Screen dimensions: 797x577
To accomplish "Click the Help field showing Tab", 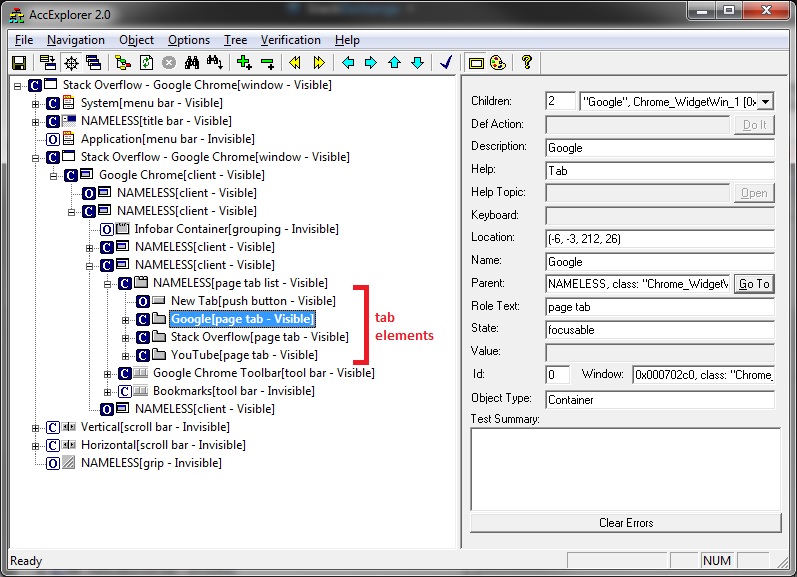I will pyautogui.click(x=660, y=171).
